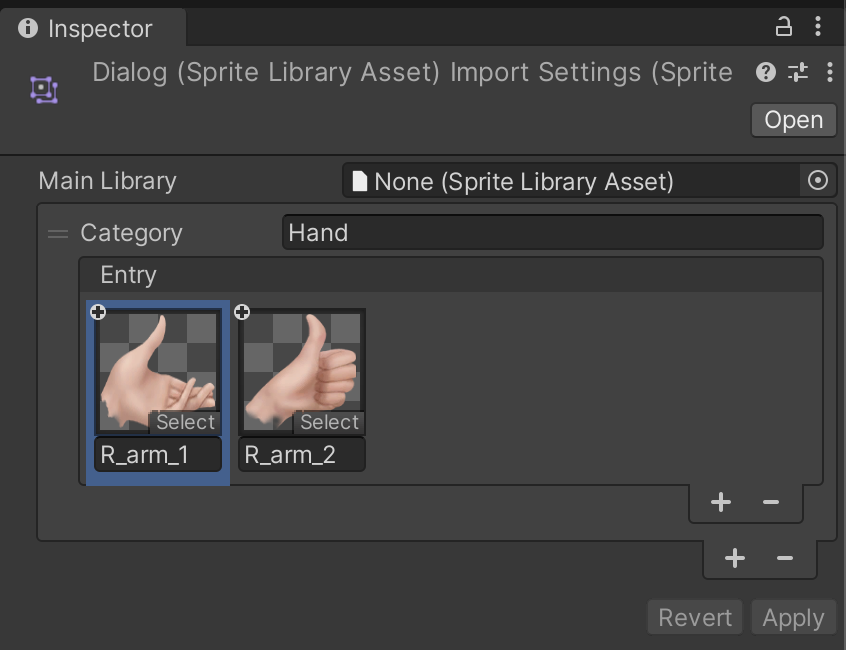Viewport: 846px width, 650px height.
Task: Edit the R_arm_2 entry name field
Action: (x=302, y=455)
